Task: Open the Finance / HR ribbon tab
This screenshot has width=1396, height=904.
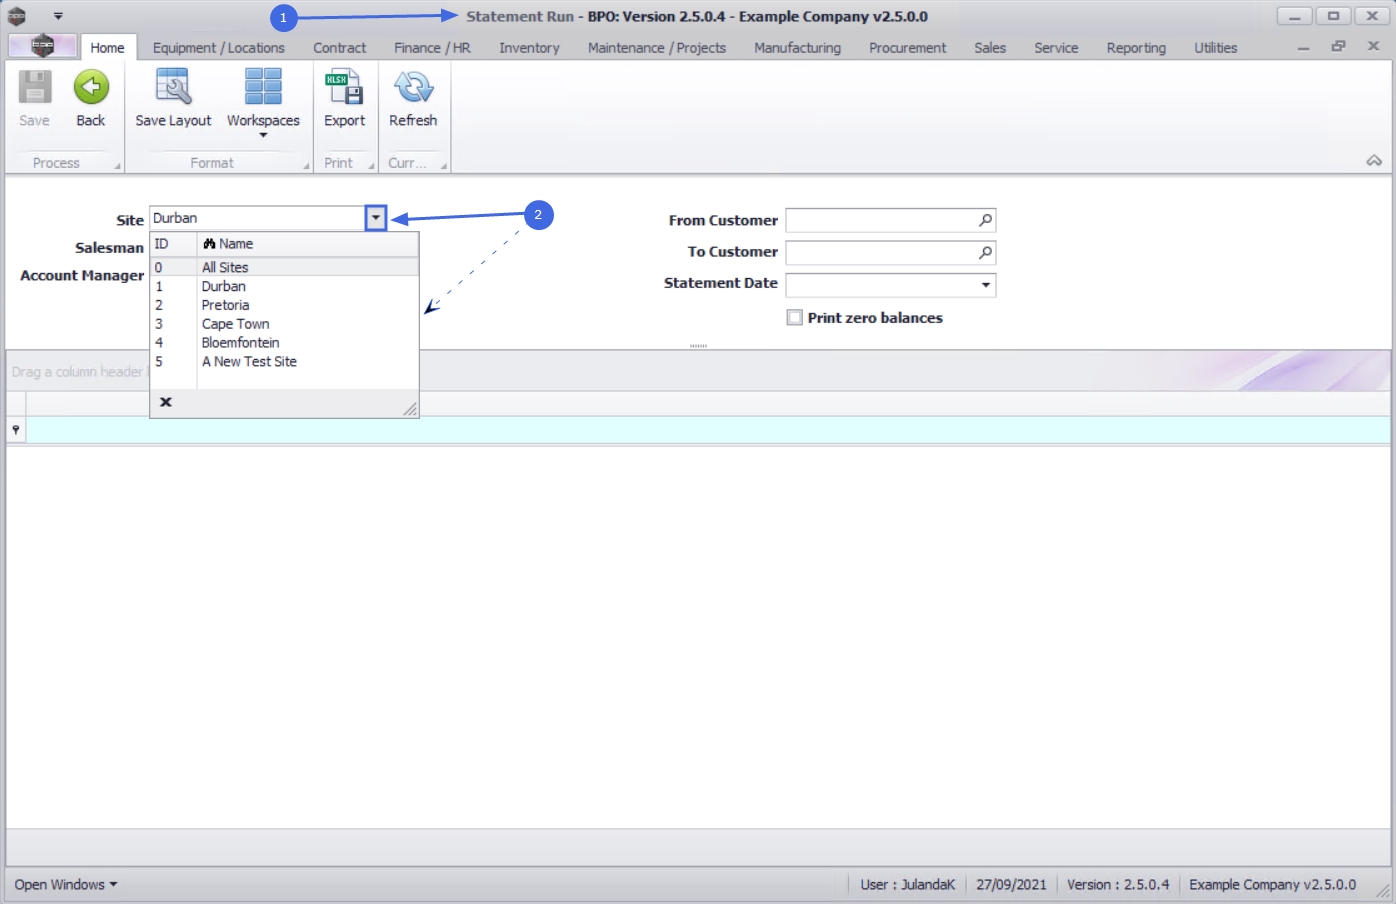Action: [432, 48]
